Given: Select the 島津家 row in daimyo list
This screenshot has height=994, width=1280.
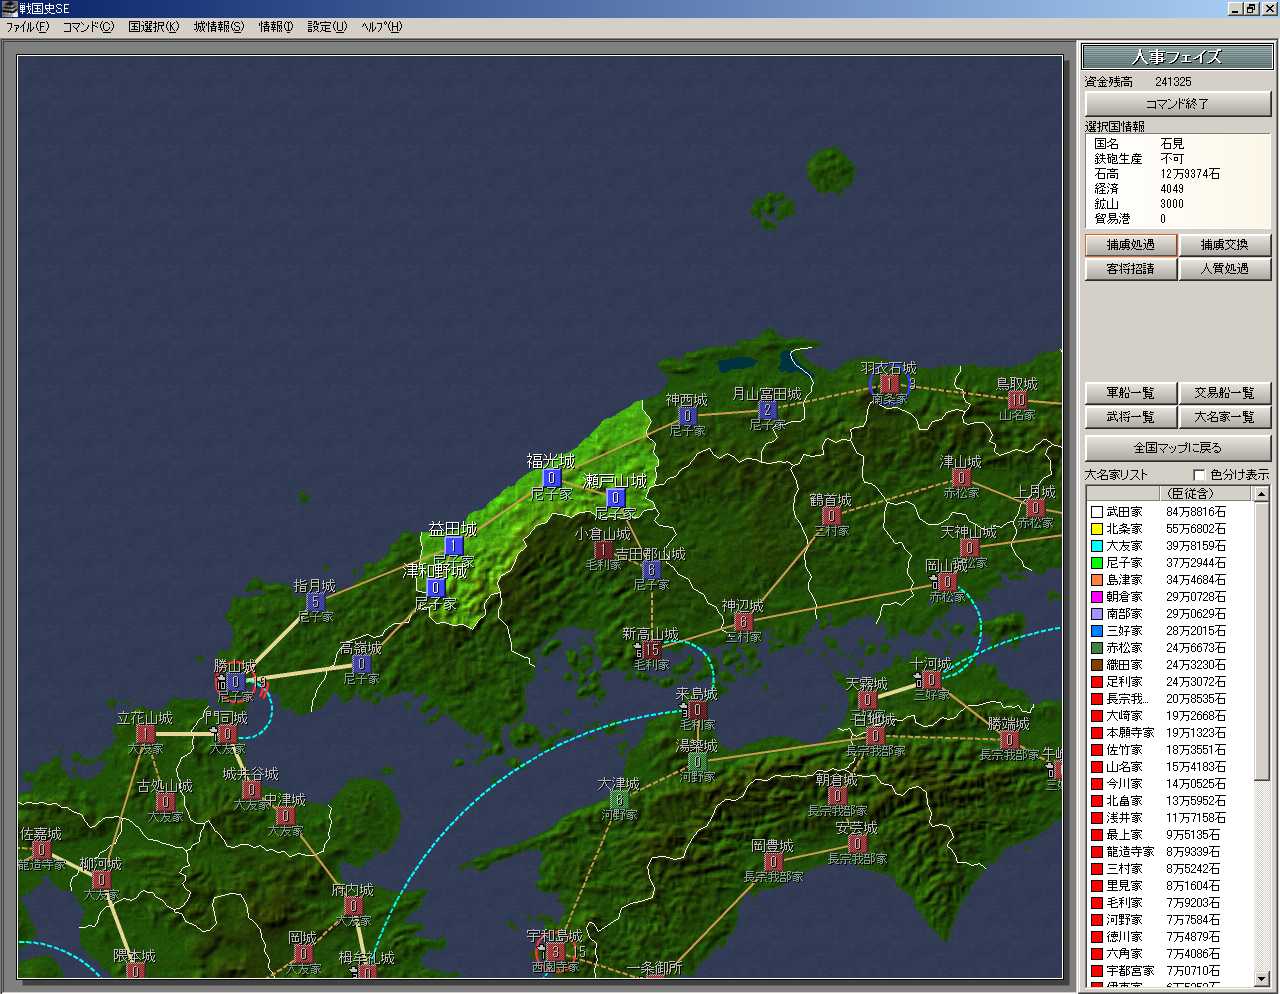Looking at the screenshot, I should (x=1169, y=580).
